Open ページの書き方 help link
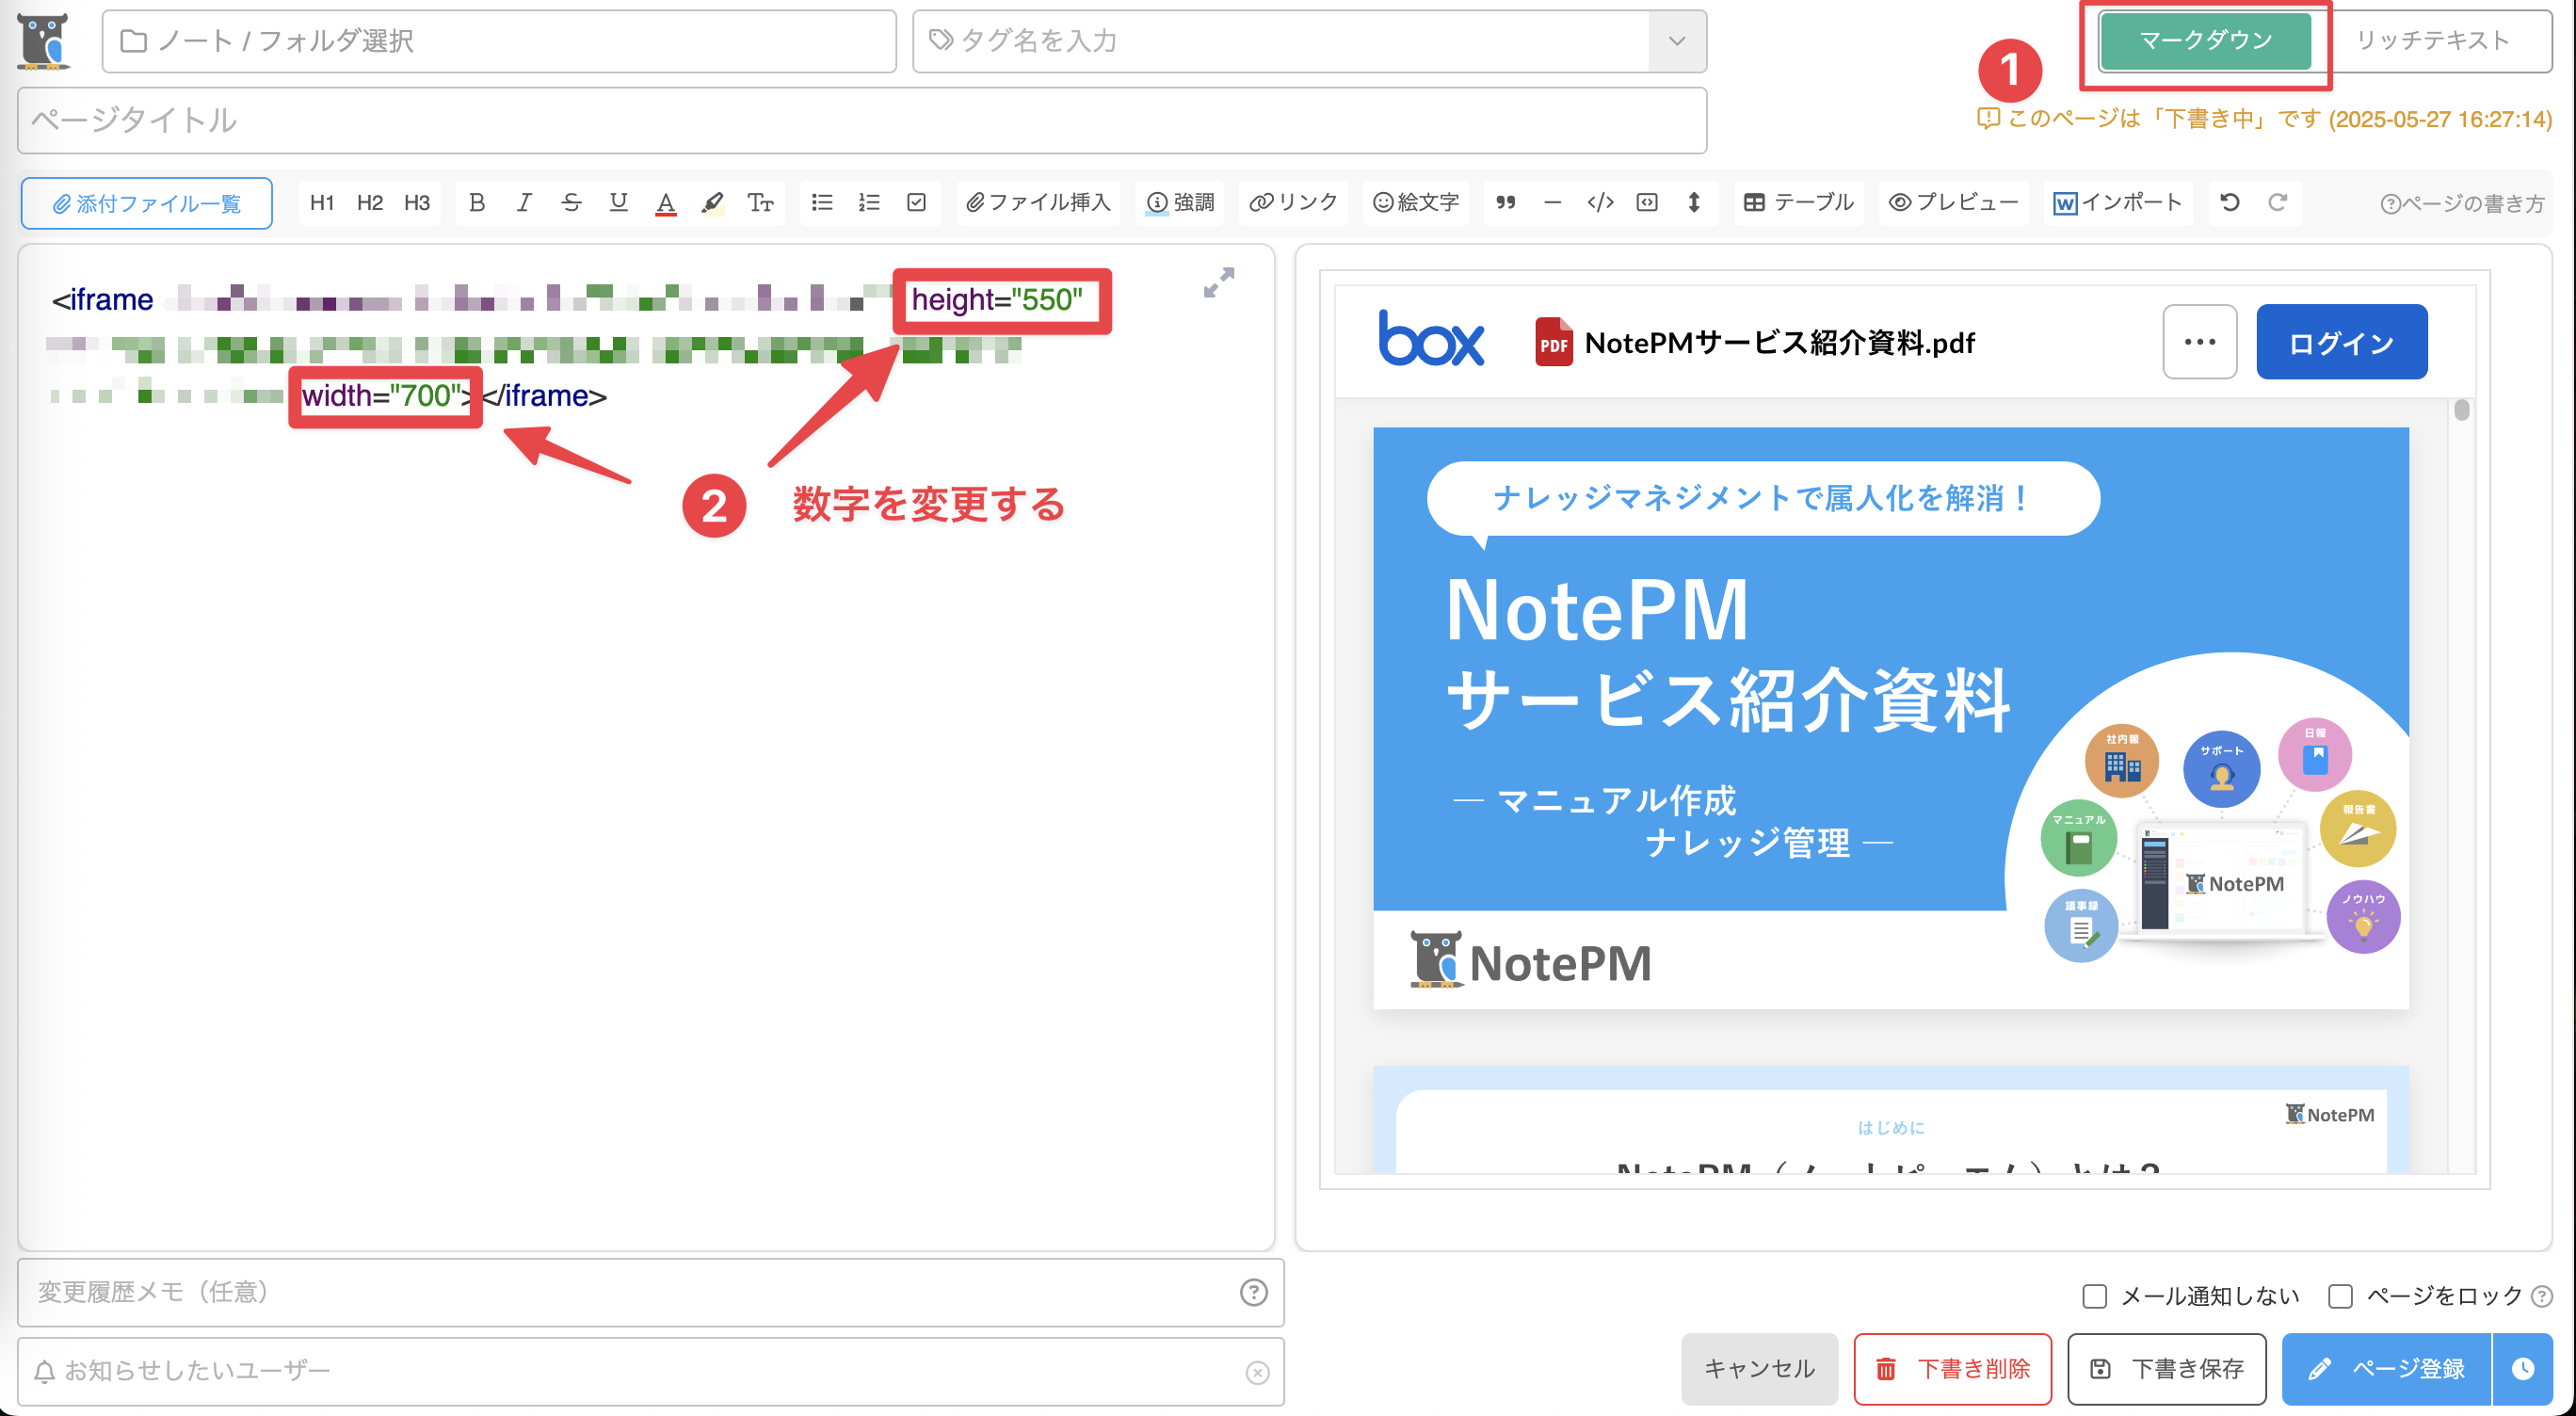 click(x=2461, y=204)
